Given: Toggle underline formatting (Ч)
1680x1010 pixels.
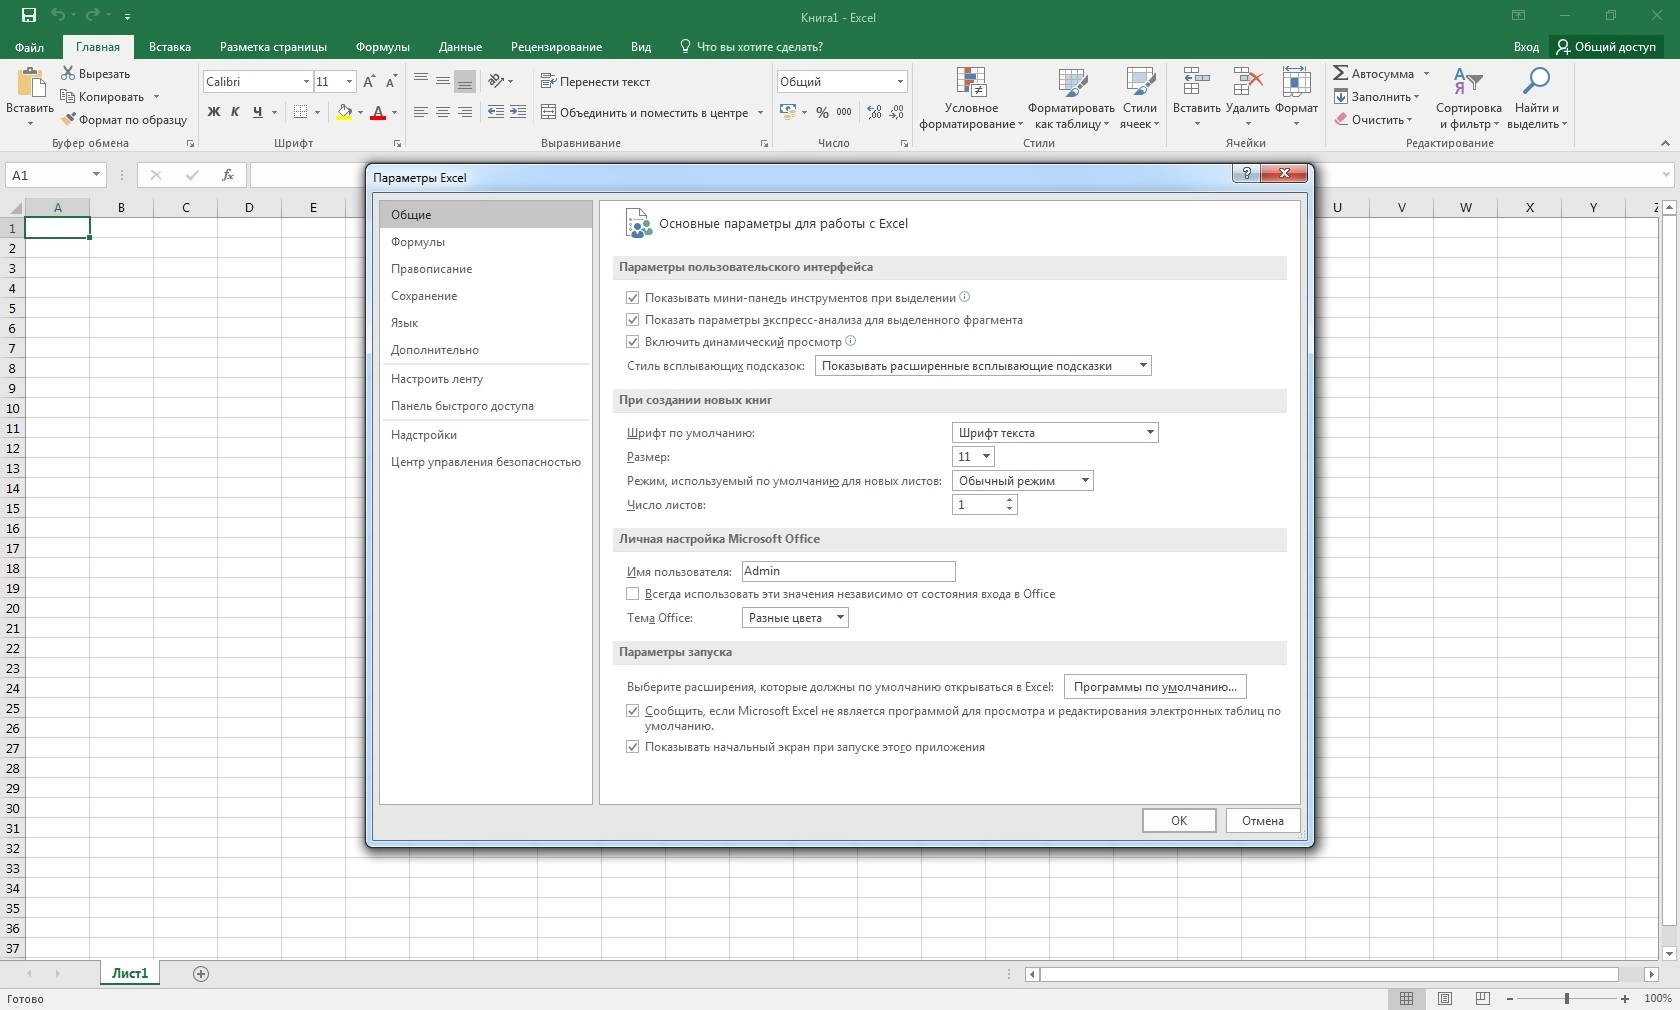Looking at the screenshot, I should pos(257,112).
